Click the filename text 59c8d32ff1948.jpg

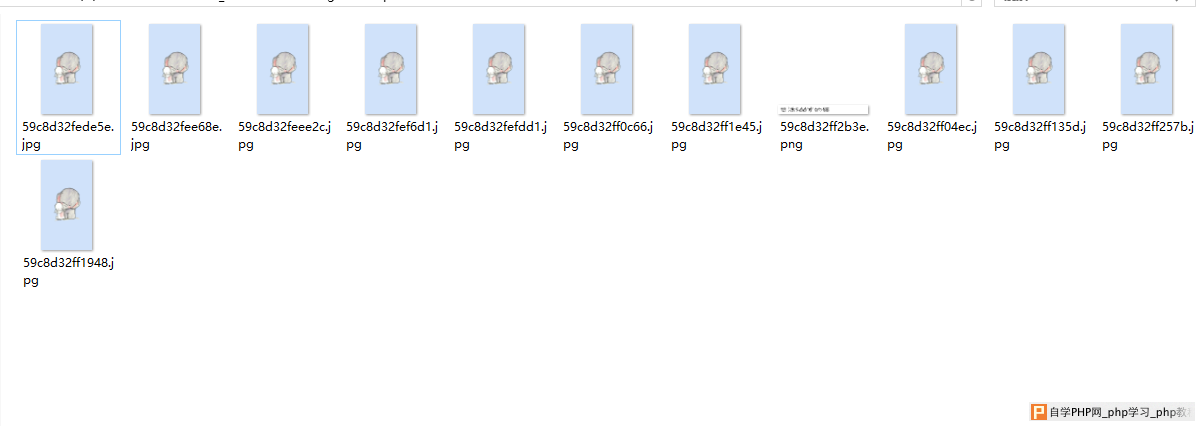pyautogui.click(x=69, y=272)
